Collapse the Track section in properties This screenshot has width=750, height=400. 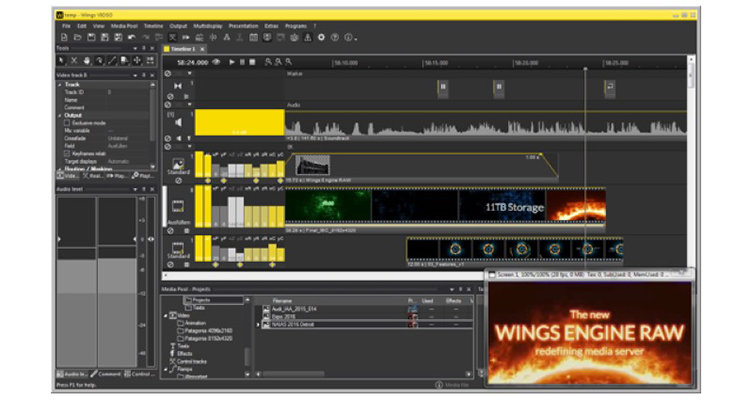(x=60, y=85)
